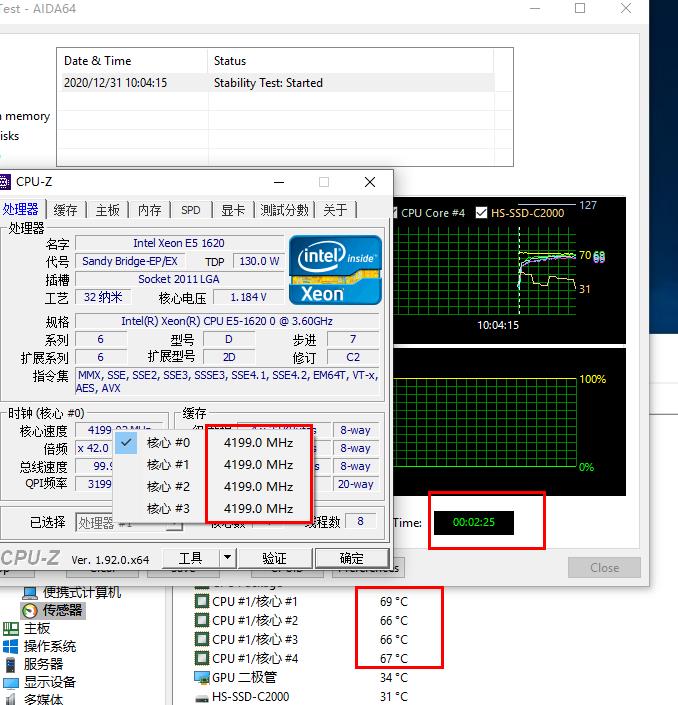Click the 确定 OK button
This screenshot has width=678, height=705.
tap(352, 558)
